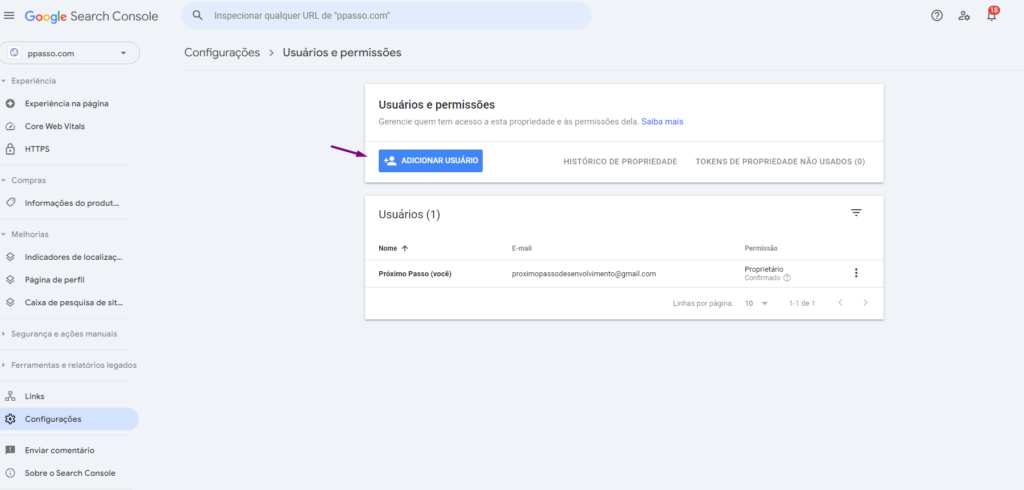This screenshot has height=490, width=1024.
Task: Click the Experiência na página icon
Action: click(x=10, y=103)
